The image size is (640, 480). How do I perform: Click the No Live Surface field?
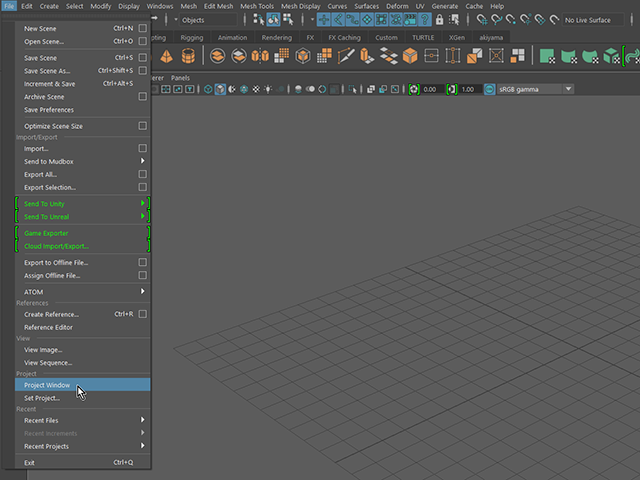[x=593, y=20]
